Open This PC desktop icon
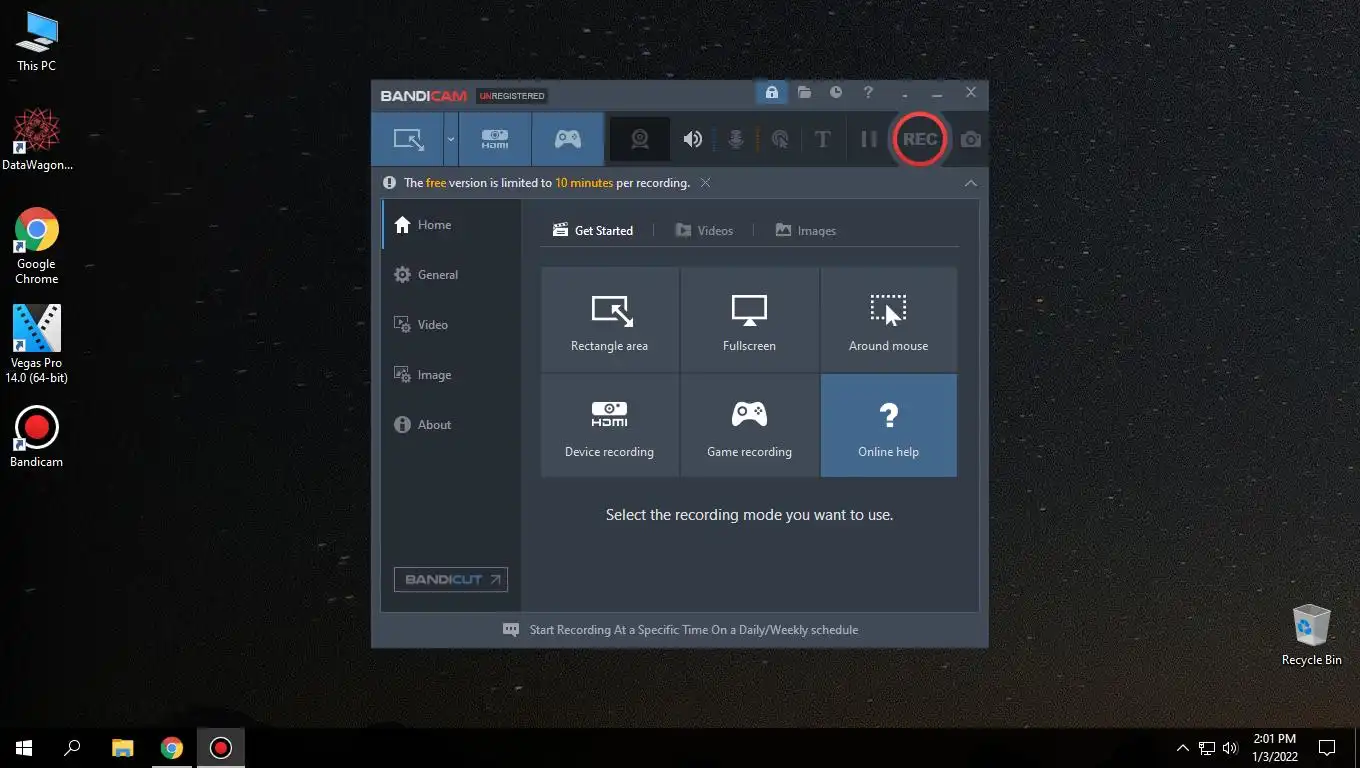The height and width of the screenshot is (768, 1360). point(36,42)
